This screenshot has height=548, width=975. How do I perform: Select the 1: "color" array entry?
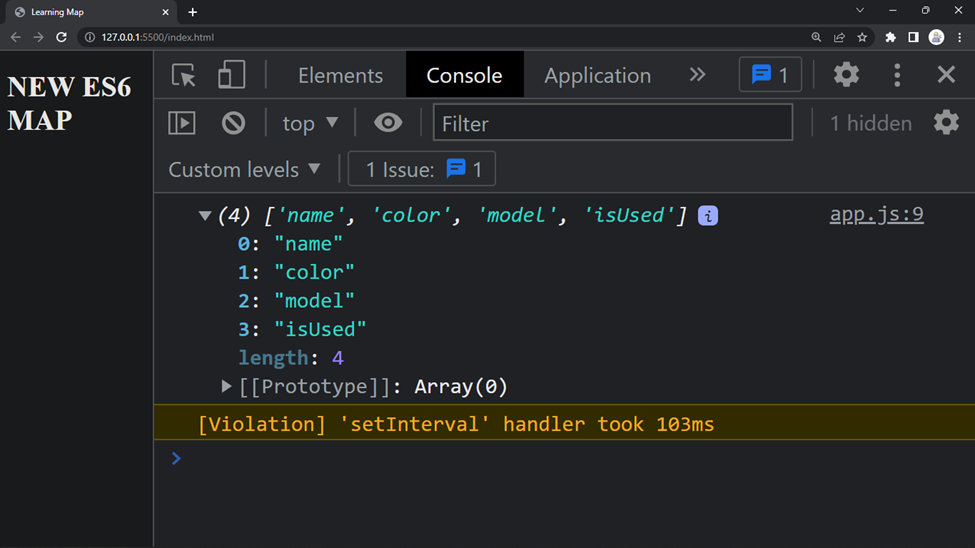tap(296, 272)
